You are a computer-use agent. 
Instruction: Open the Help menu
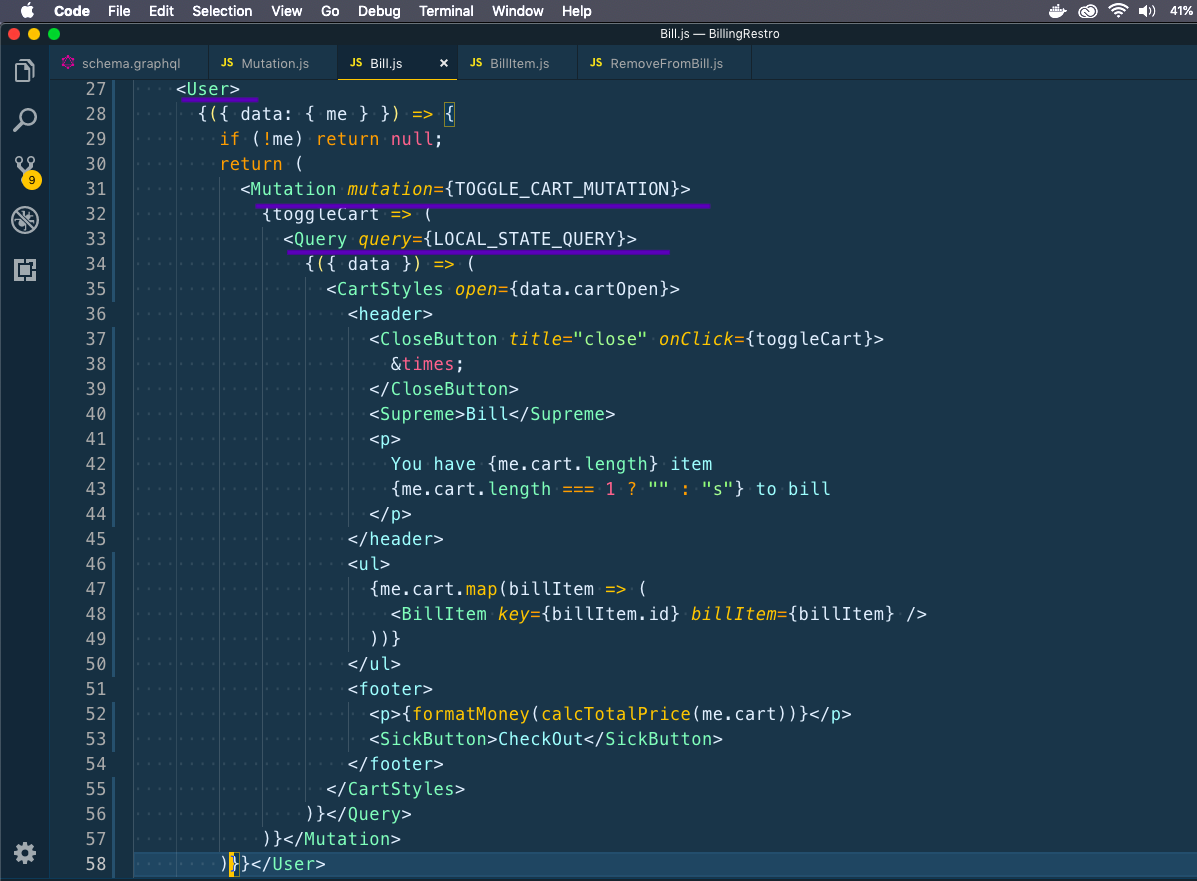[576, 11]
